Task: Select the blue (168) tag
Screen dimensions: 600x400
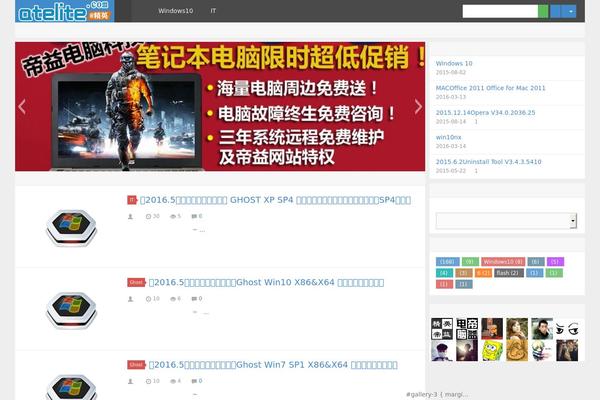Action: (447, 262)
